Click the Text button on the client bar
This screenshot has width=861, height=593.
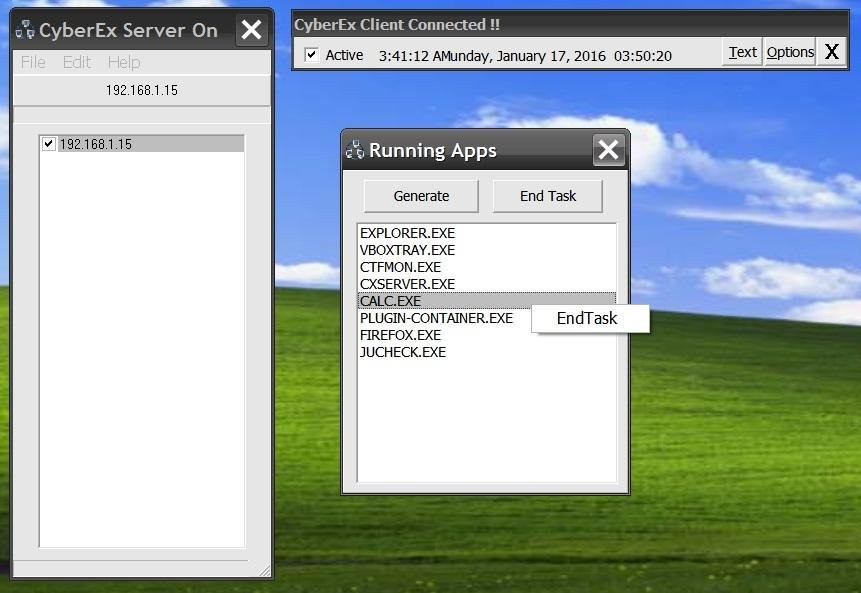pos(742,52)
